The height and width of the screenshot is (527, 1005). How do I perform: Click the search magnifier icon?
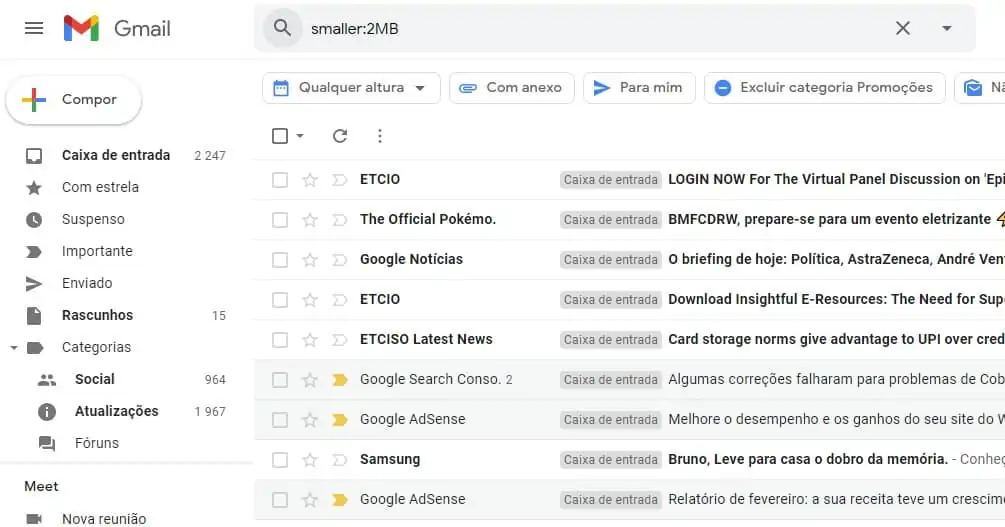pyautogui.click(x=282, y=28)
